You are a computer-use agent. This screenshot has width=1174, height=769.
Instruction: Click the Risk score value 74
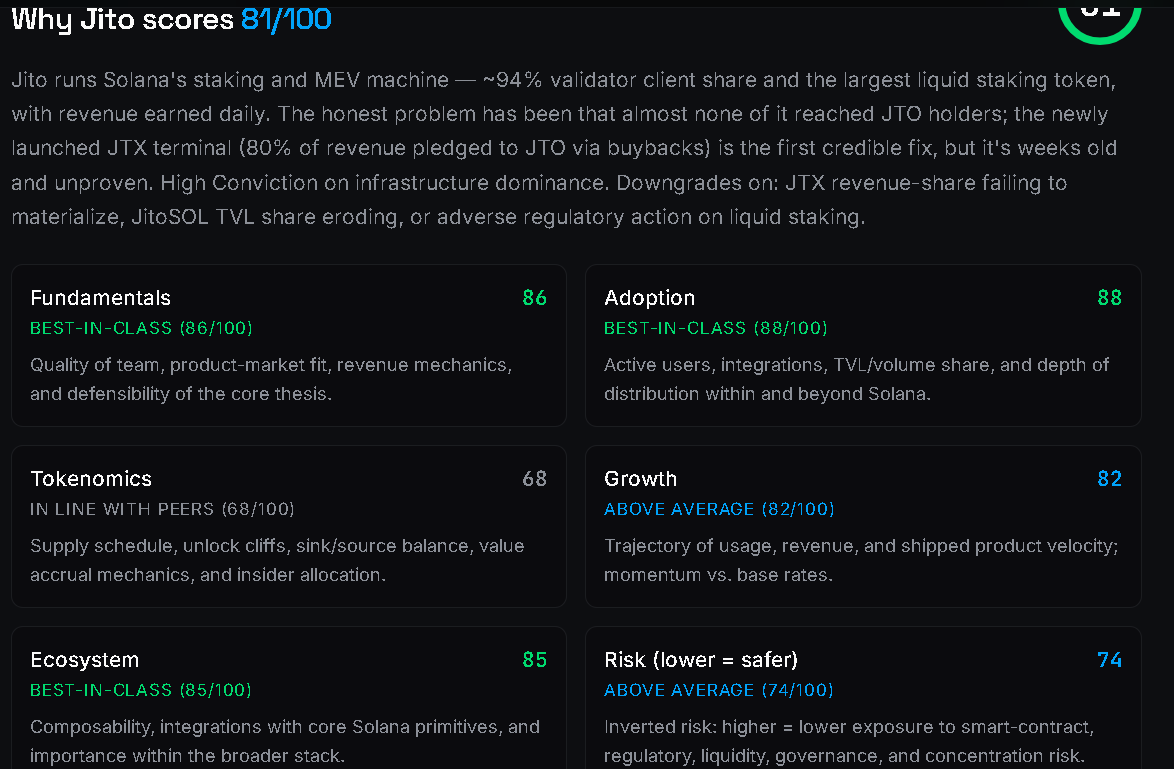pos(1110,660)
